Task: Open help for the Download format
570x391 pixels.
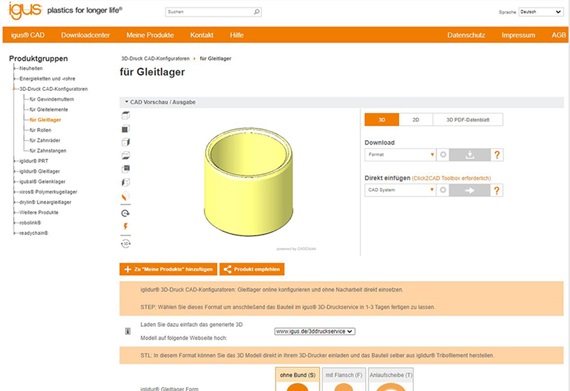Action: (497, 155)
